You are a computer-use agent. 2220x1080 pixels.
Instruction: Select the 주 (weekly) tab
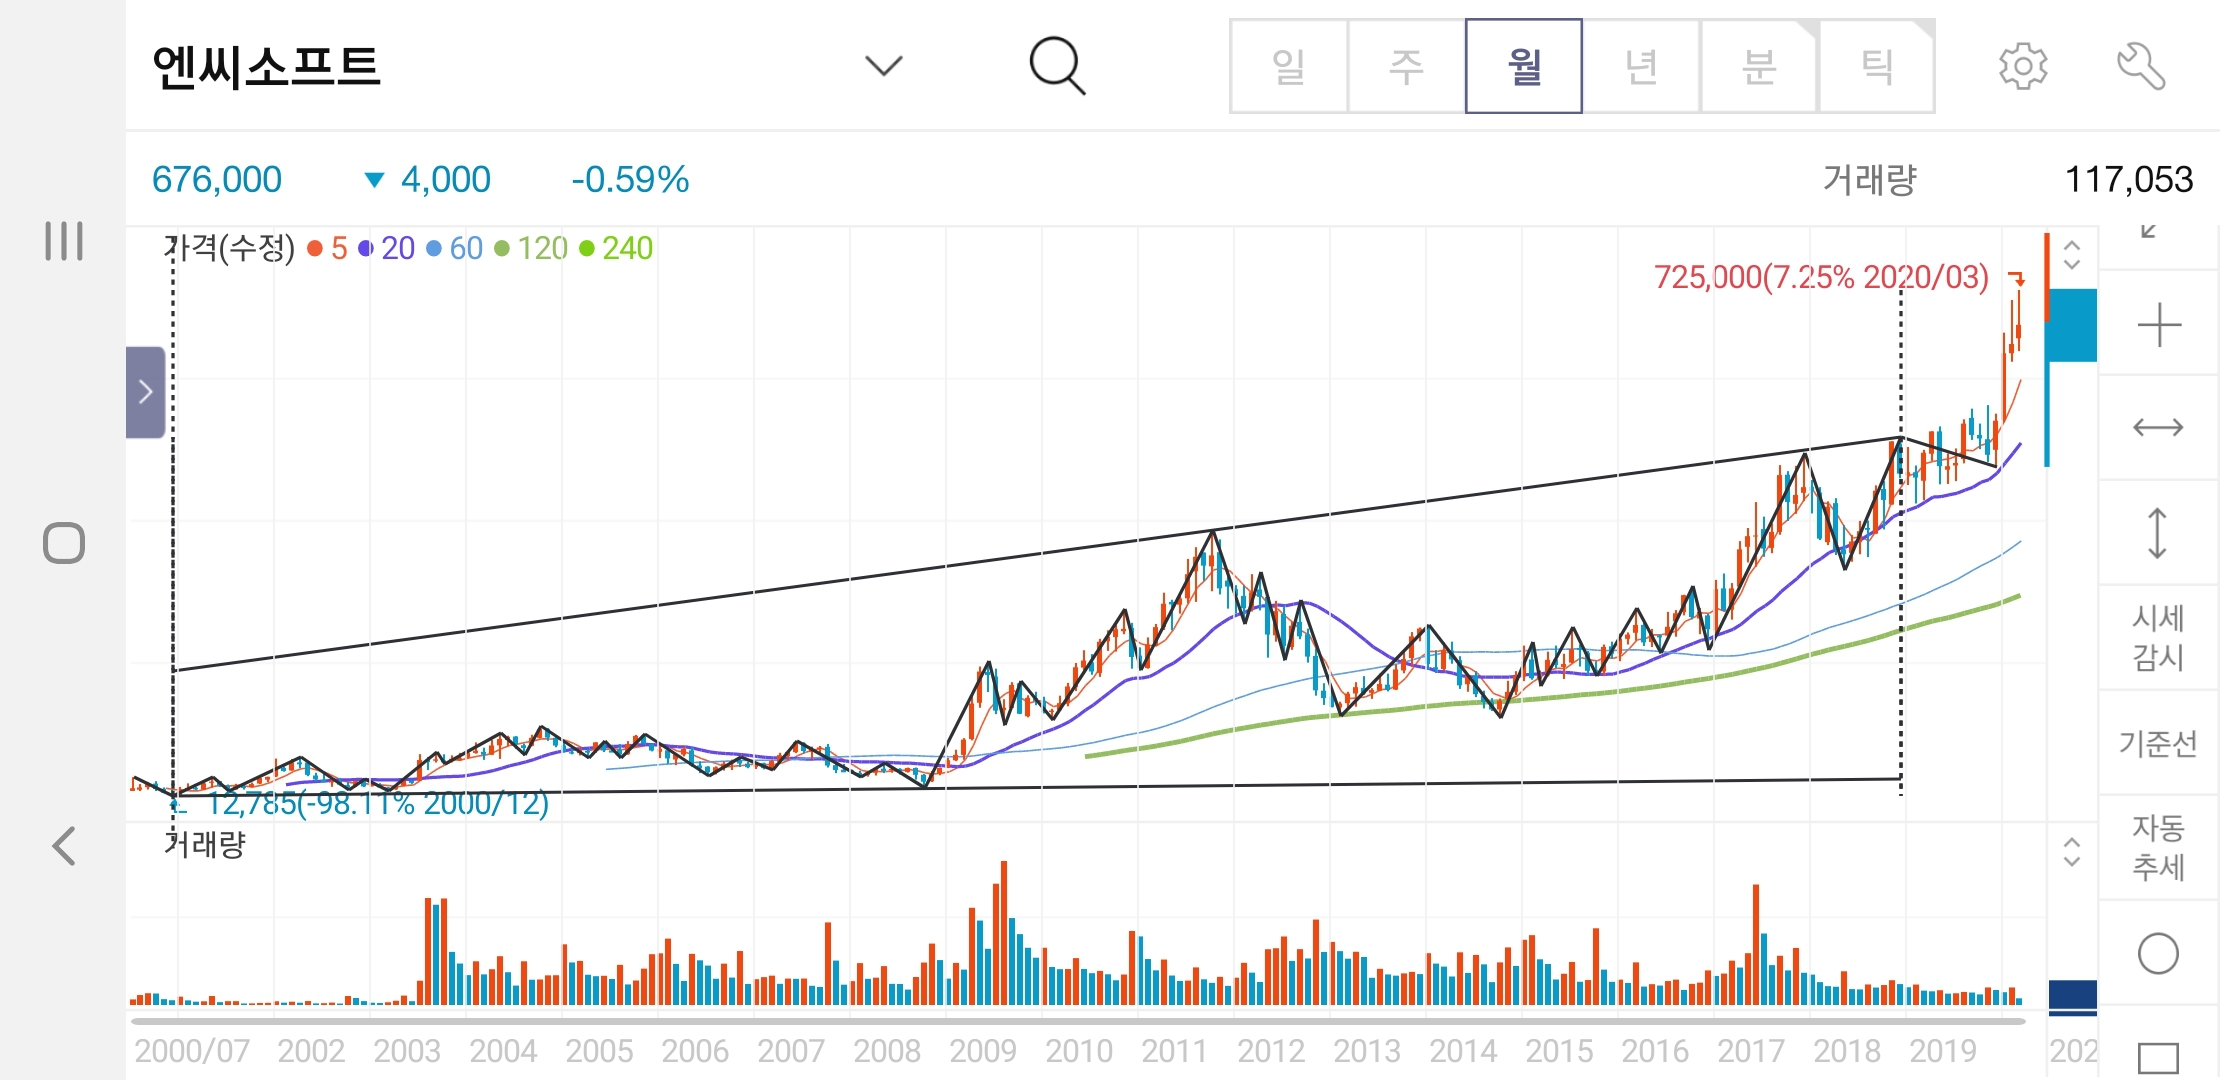pos(1406,66)
